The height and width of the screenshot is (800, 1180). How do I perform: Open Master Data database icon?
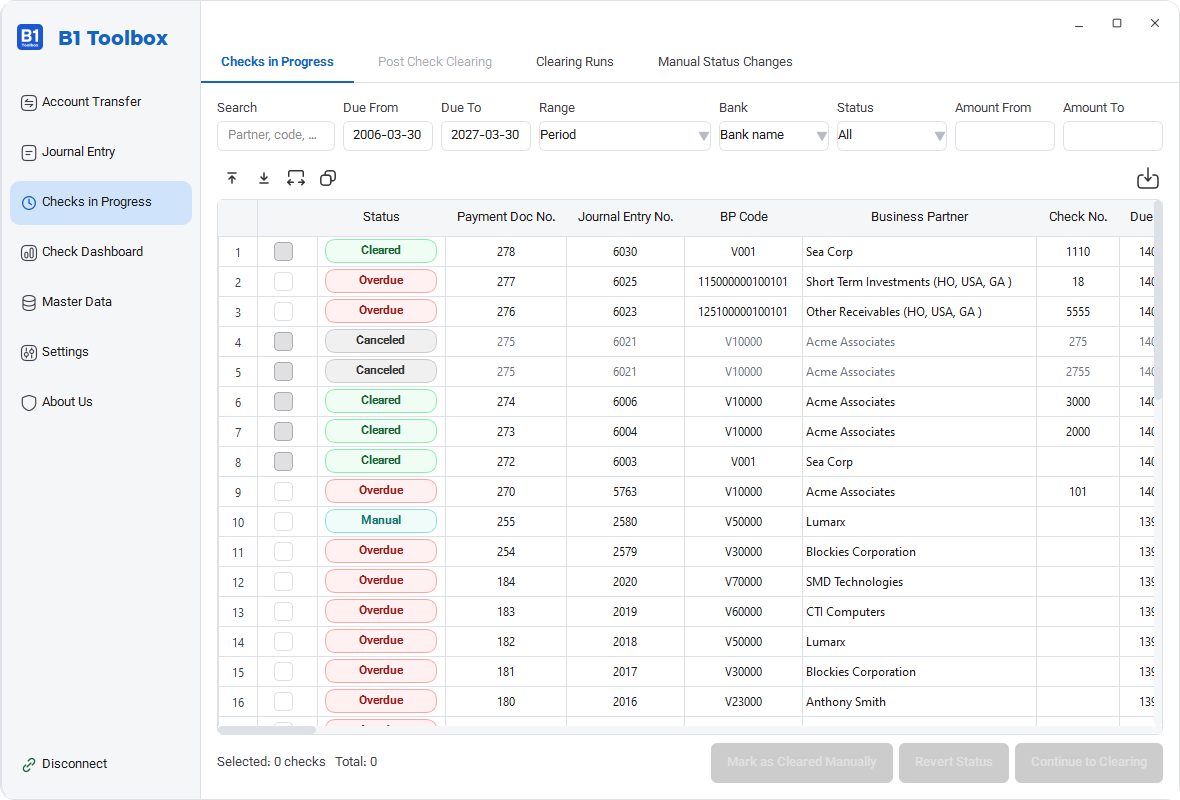[29, 303]
